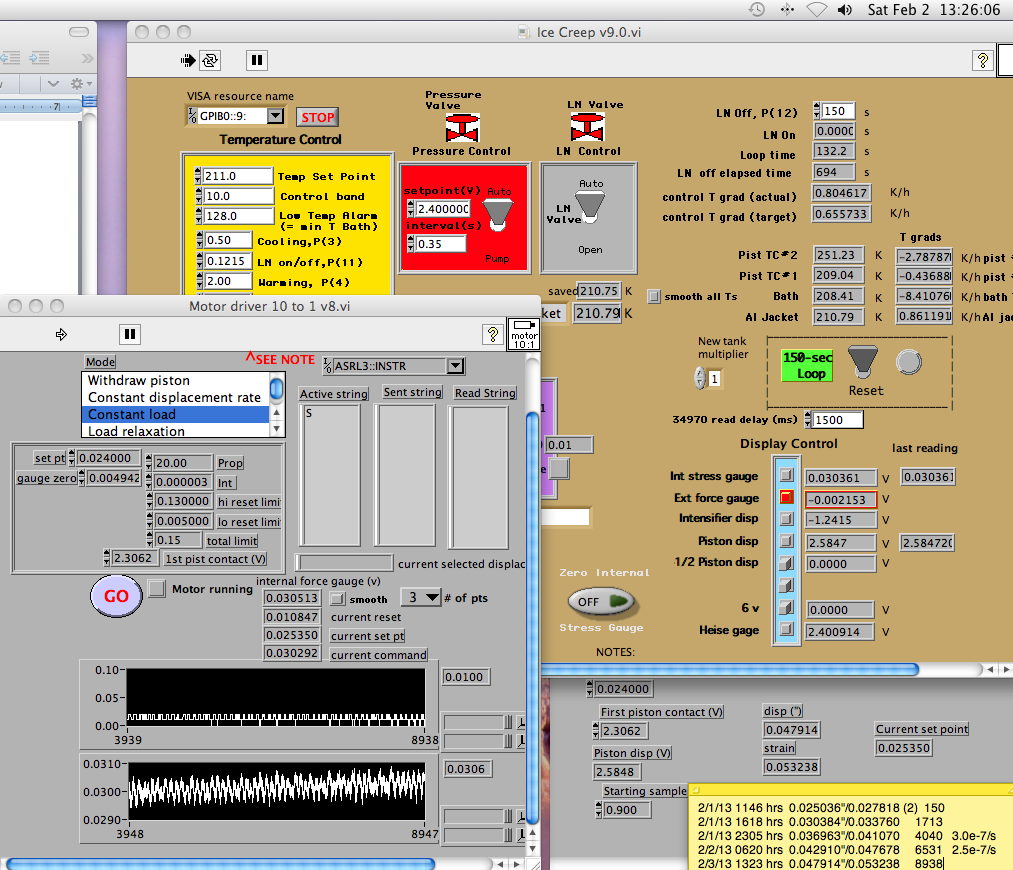Choose Load relaxation from the Mode list
This screenshot has width=1013, height=870.
pos(136,432)
